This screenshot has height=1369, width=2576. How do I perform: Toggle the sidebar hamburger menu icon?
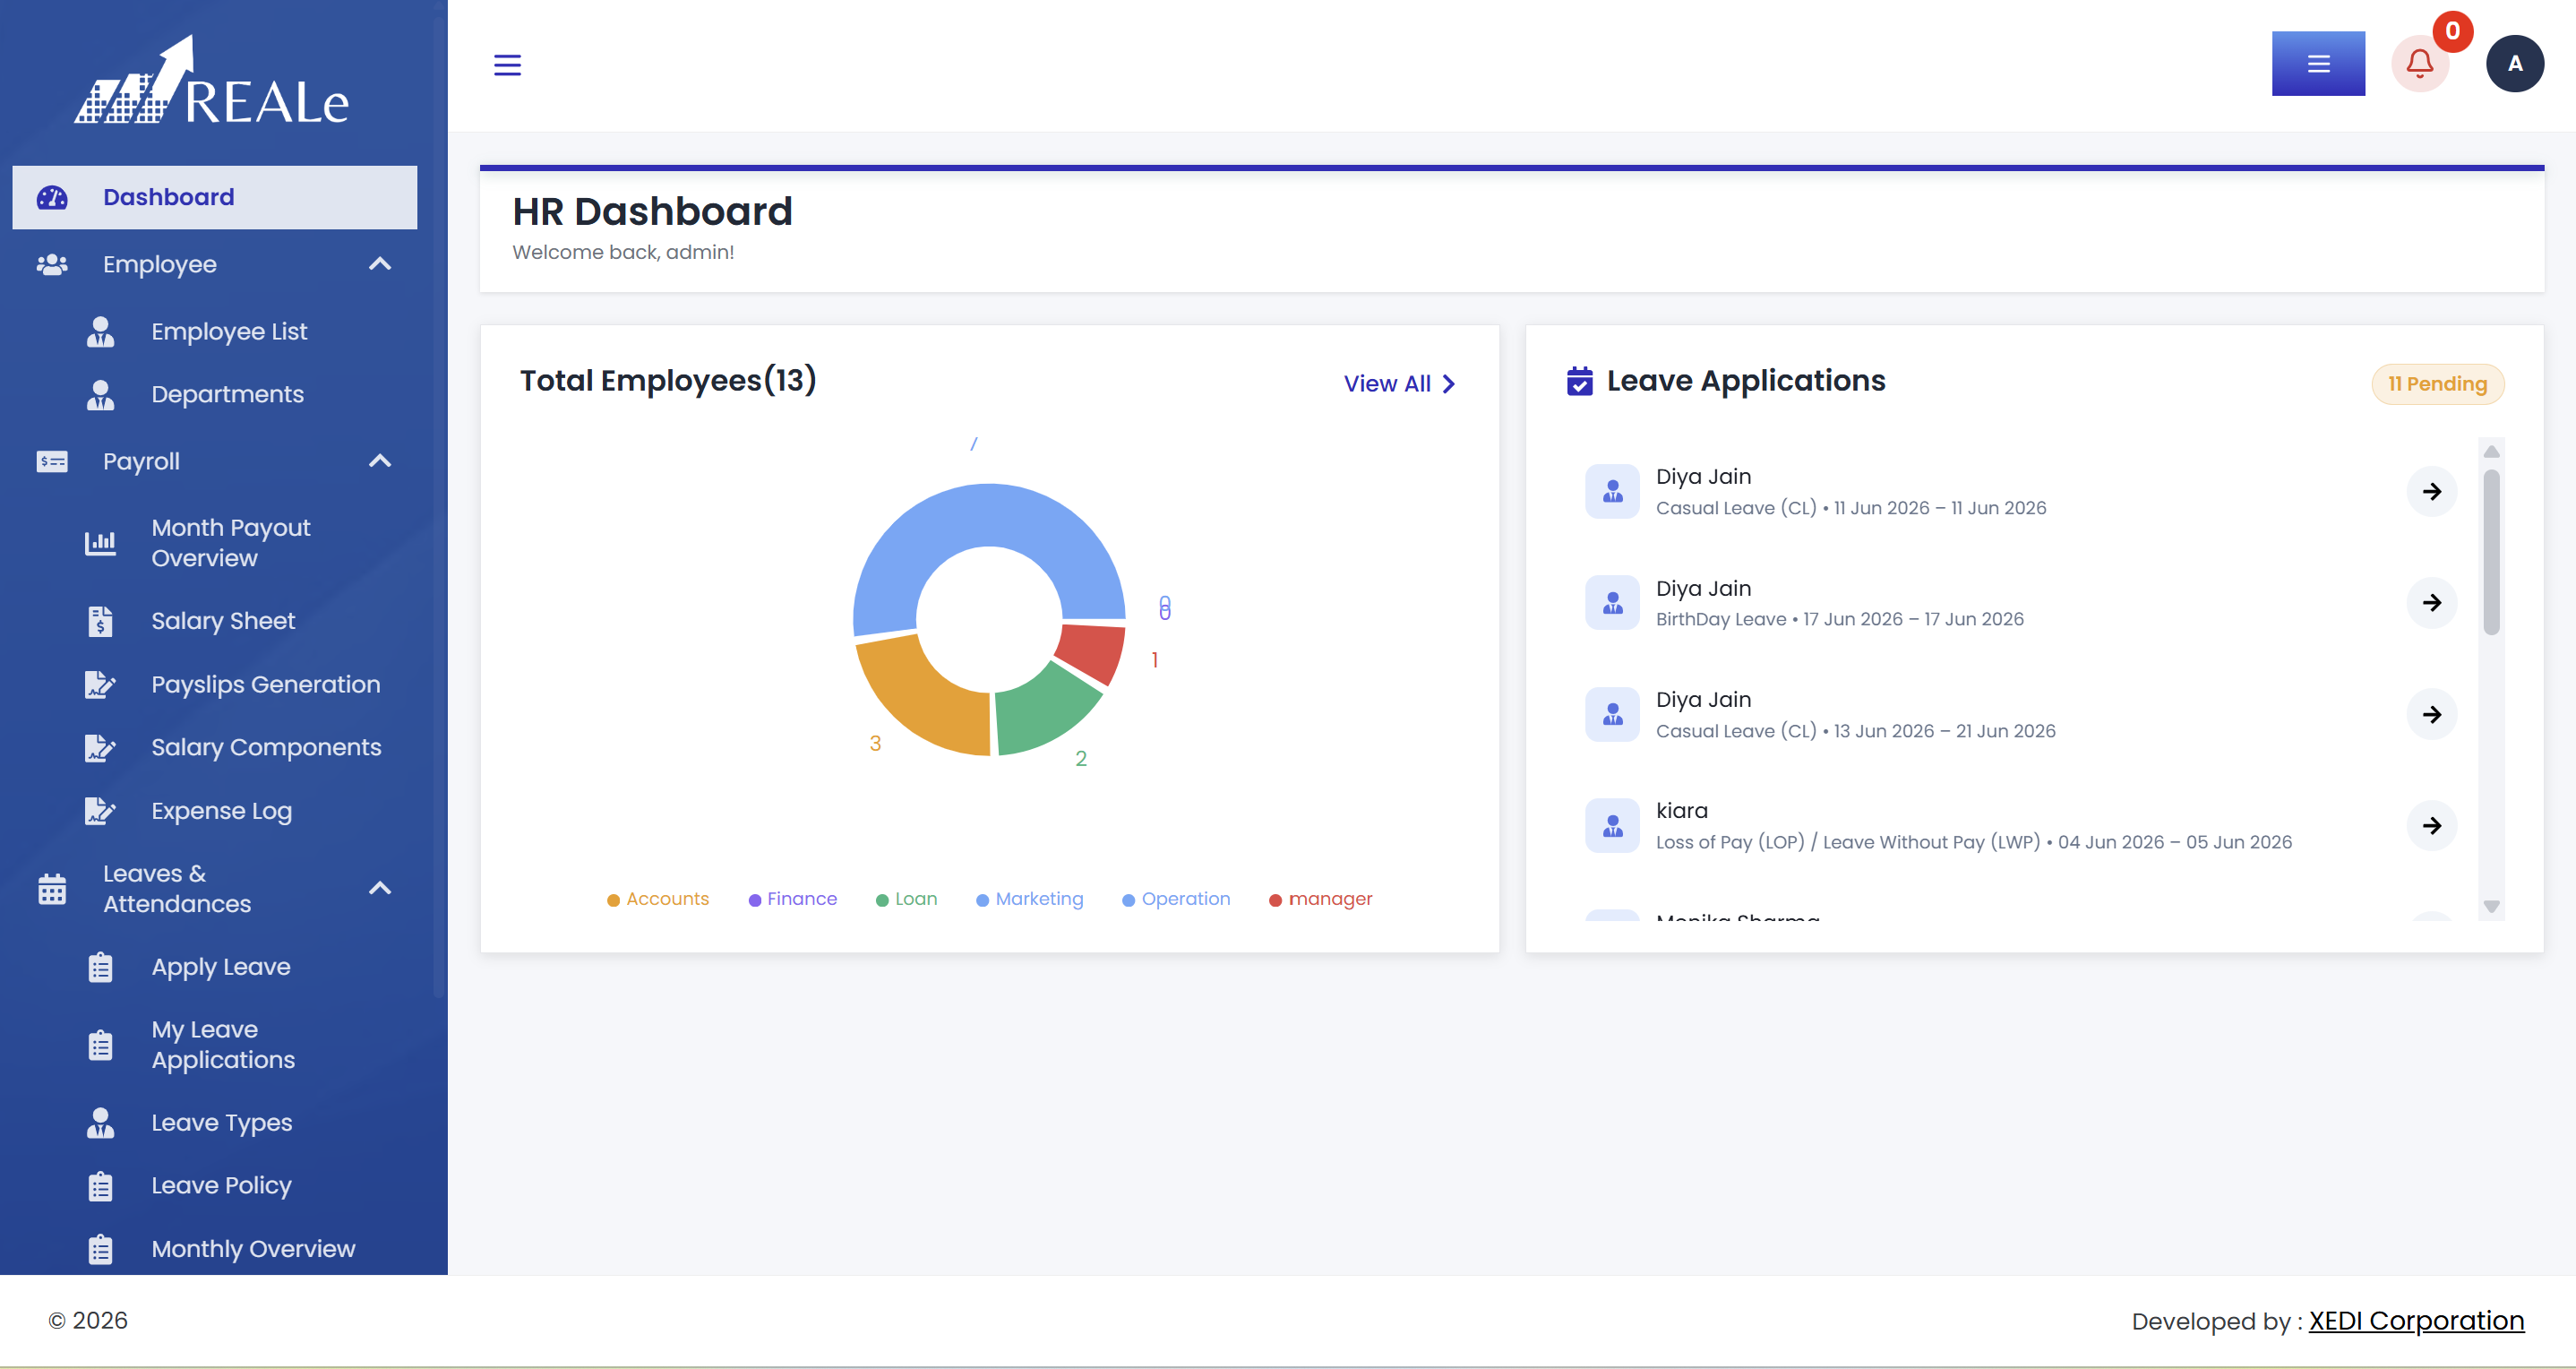click(507, 65)
